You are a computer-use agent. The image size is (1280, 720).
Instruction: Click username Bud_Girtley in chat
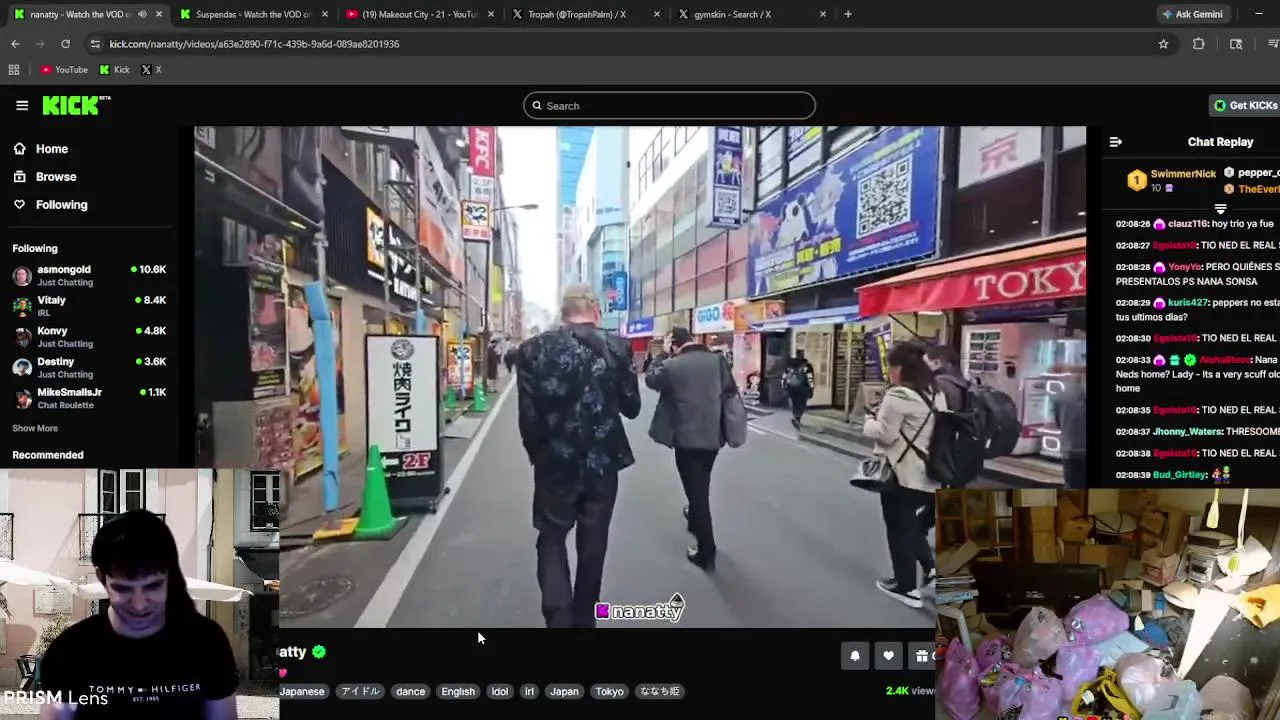coord(1179,475)
